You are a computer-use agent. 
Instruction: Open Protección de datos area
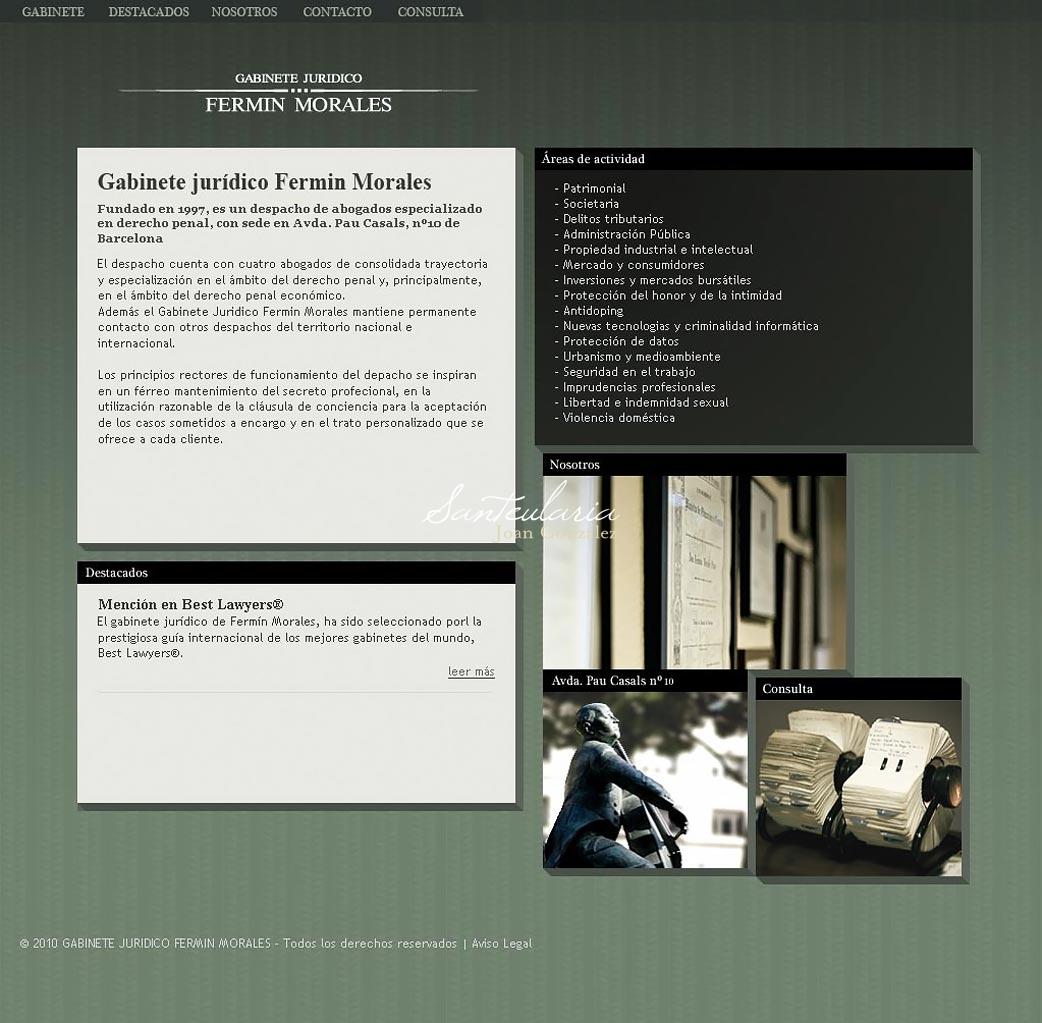click(x=620, y=342)
